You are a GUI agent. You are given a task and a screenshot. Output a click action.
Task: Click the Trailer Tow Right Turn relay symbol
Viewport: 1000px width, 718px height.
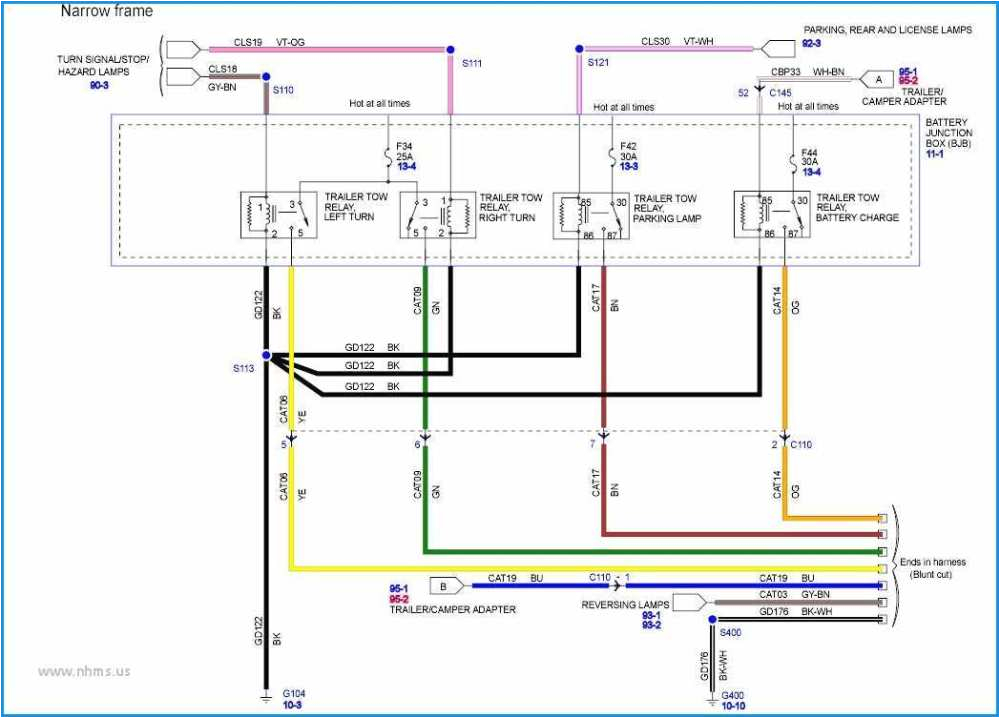(x=437, y=214)
